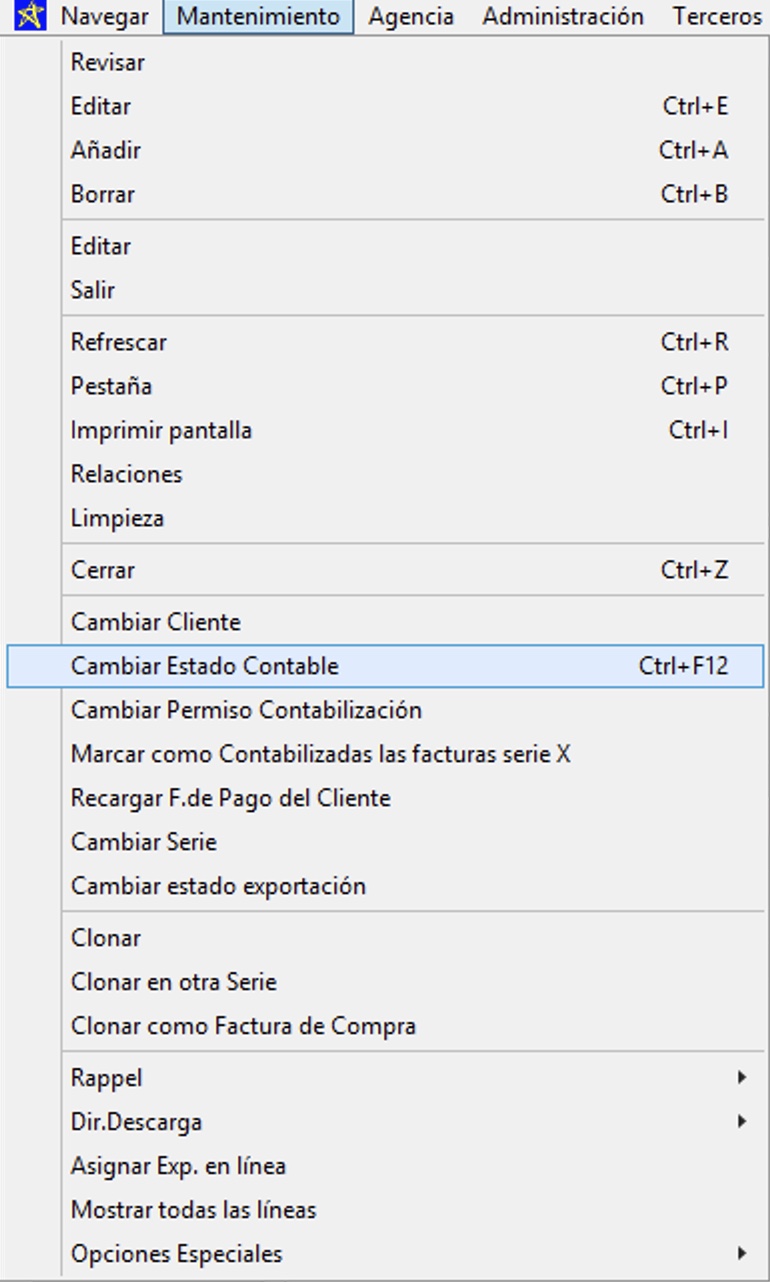Click Salir in the menu
This screenshot has height=1282, width=770.
[92, 290]
